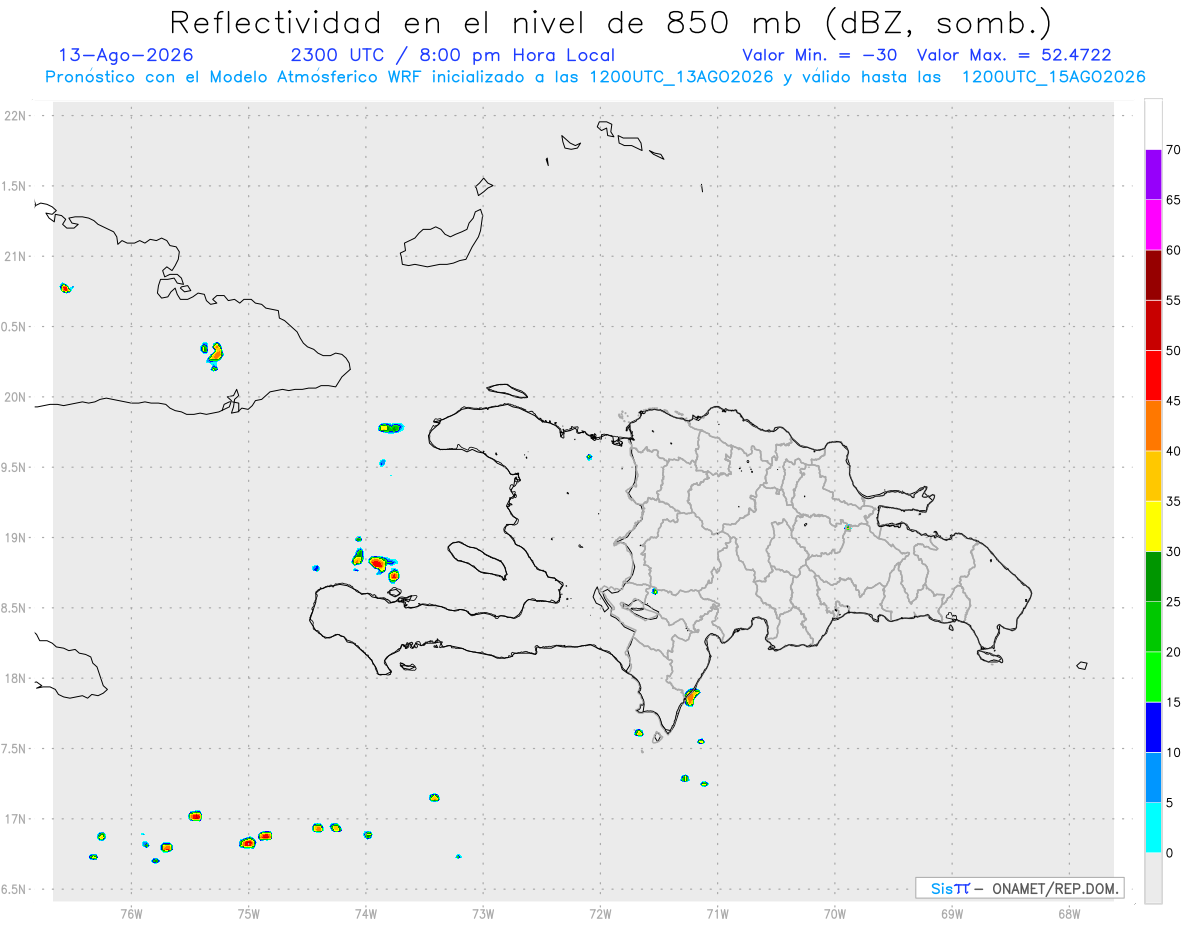Click the '70' colorbar scale value
Viewport: 1200px width, 927px height.
point(1174,150)
